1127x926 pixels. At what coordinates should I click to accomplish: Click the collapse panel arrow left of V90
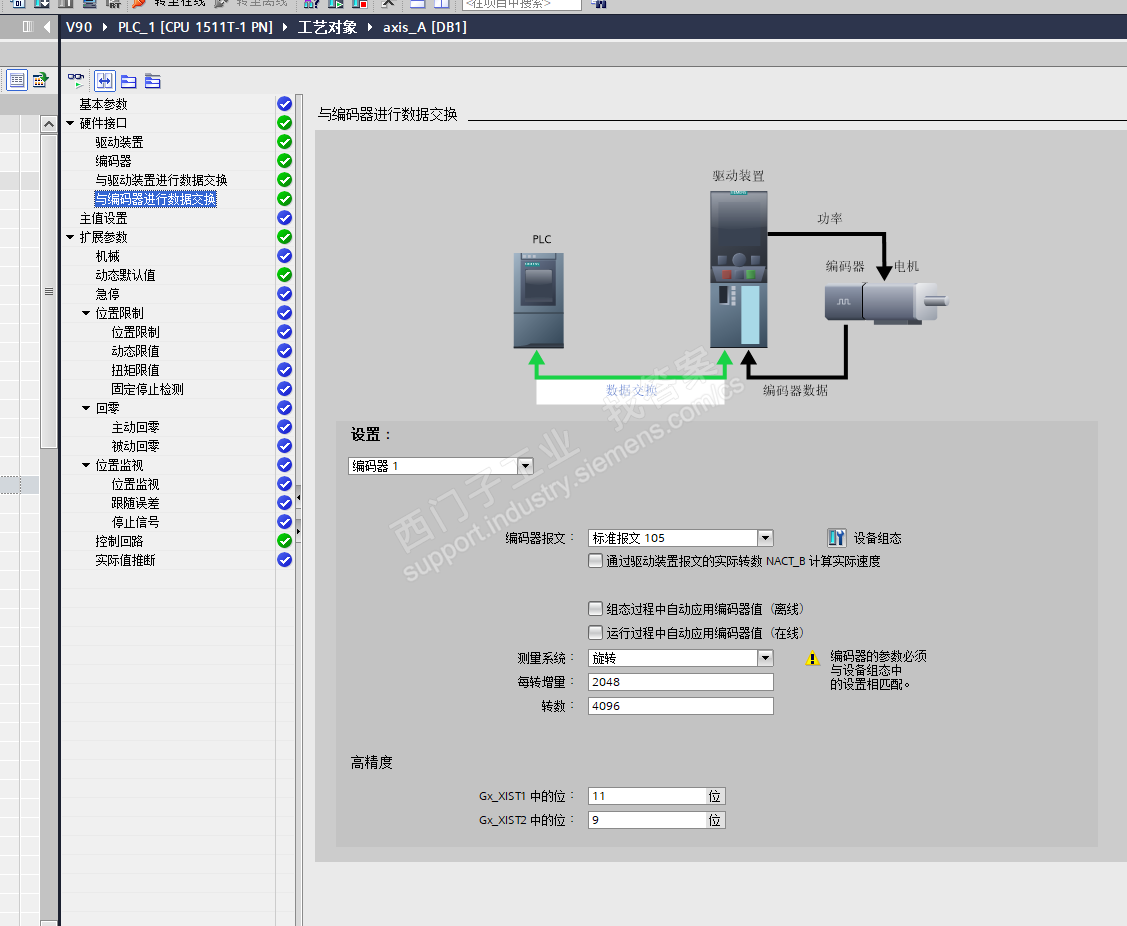point(47,27)
